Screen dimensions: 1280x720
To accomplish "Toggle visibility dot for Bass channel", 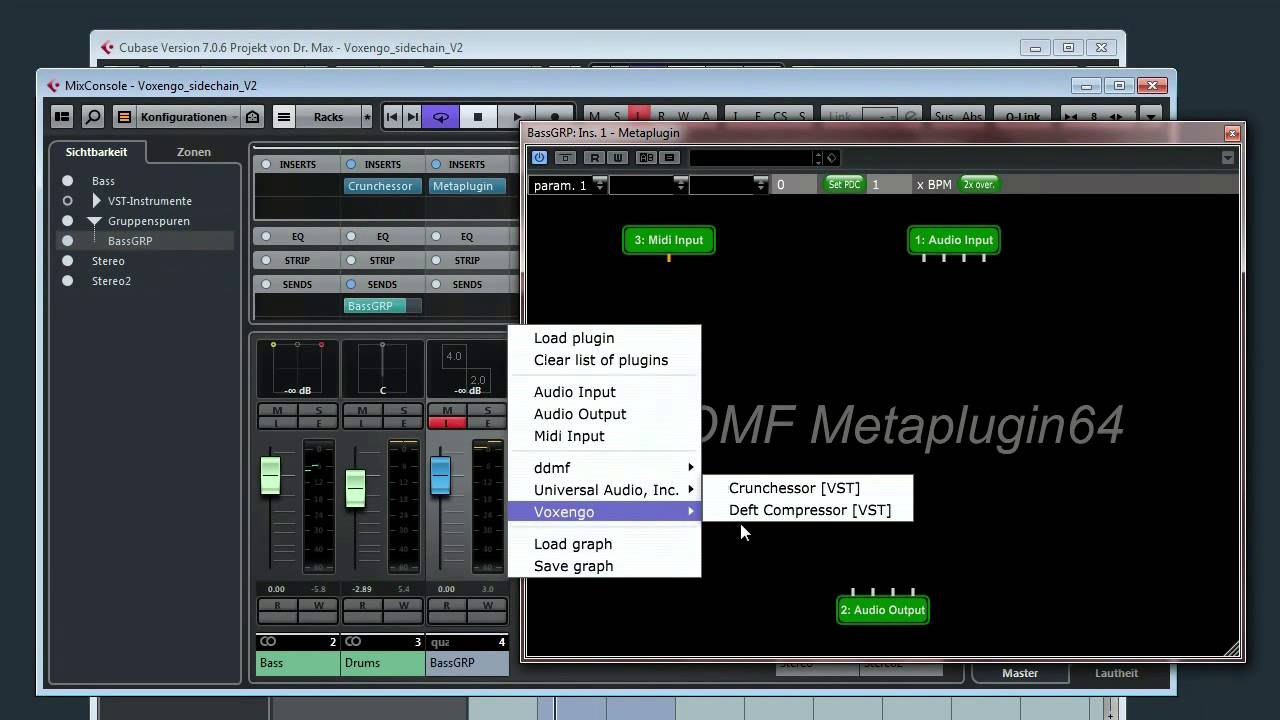I will click(x=68, y=181).
